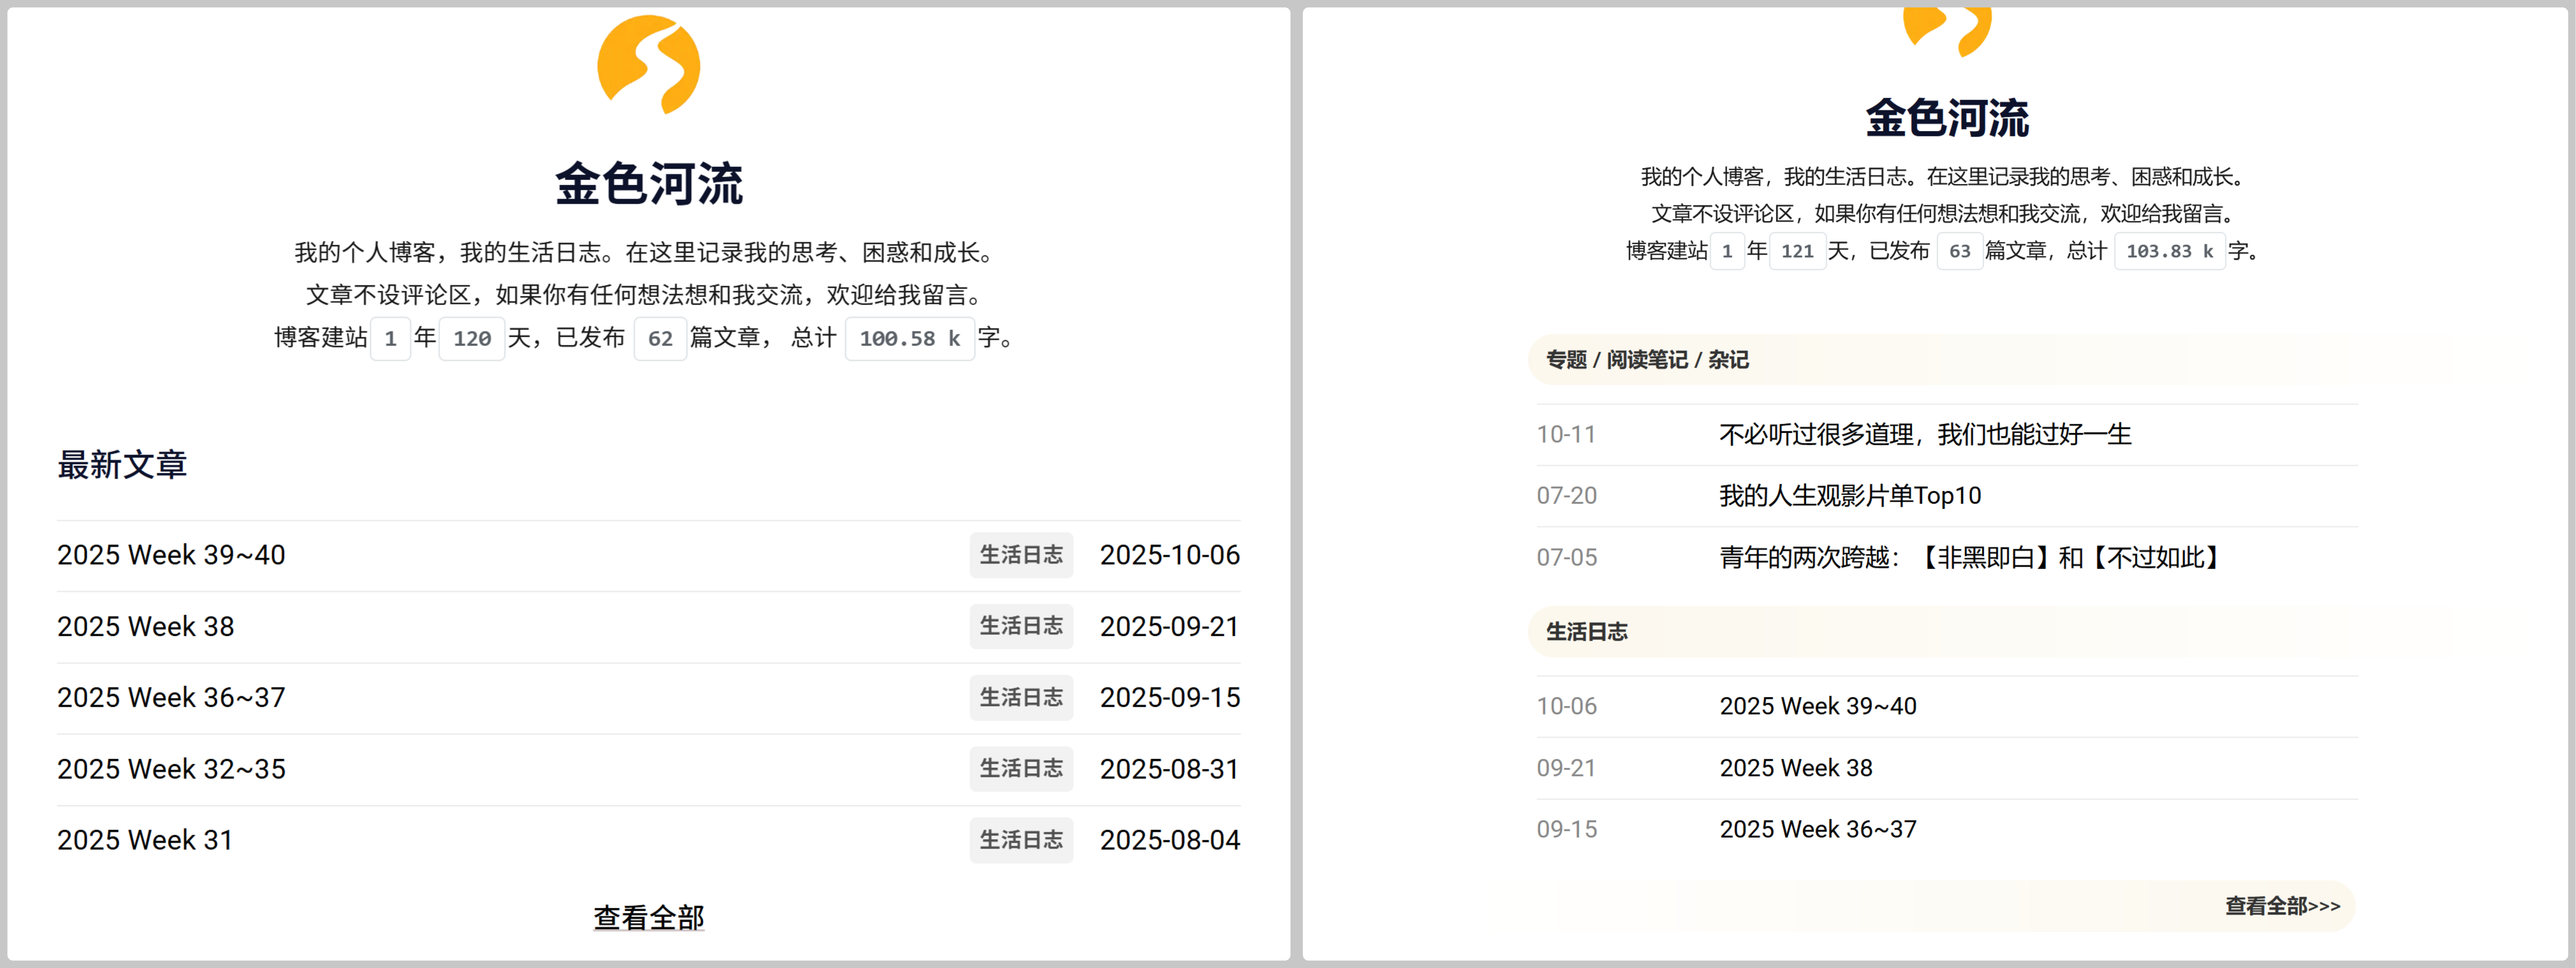Screen dimensions: 2576x968
Task: Click the 07-05 date on the right page
Action: click(x=1567, y=557)
